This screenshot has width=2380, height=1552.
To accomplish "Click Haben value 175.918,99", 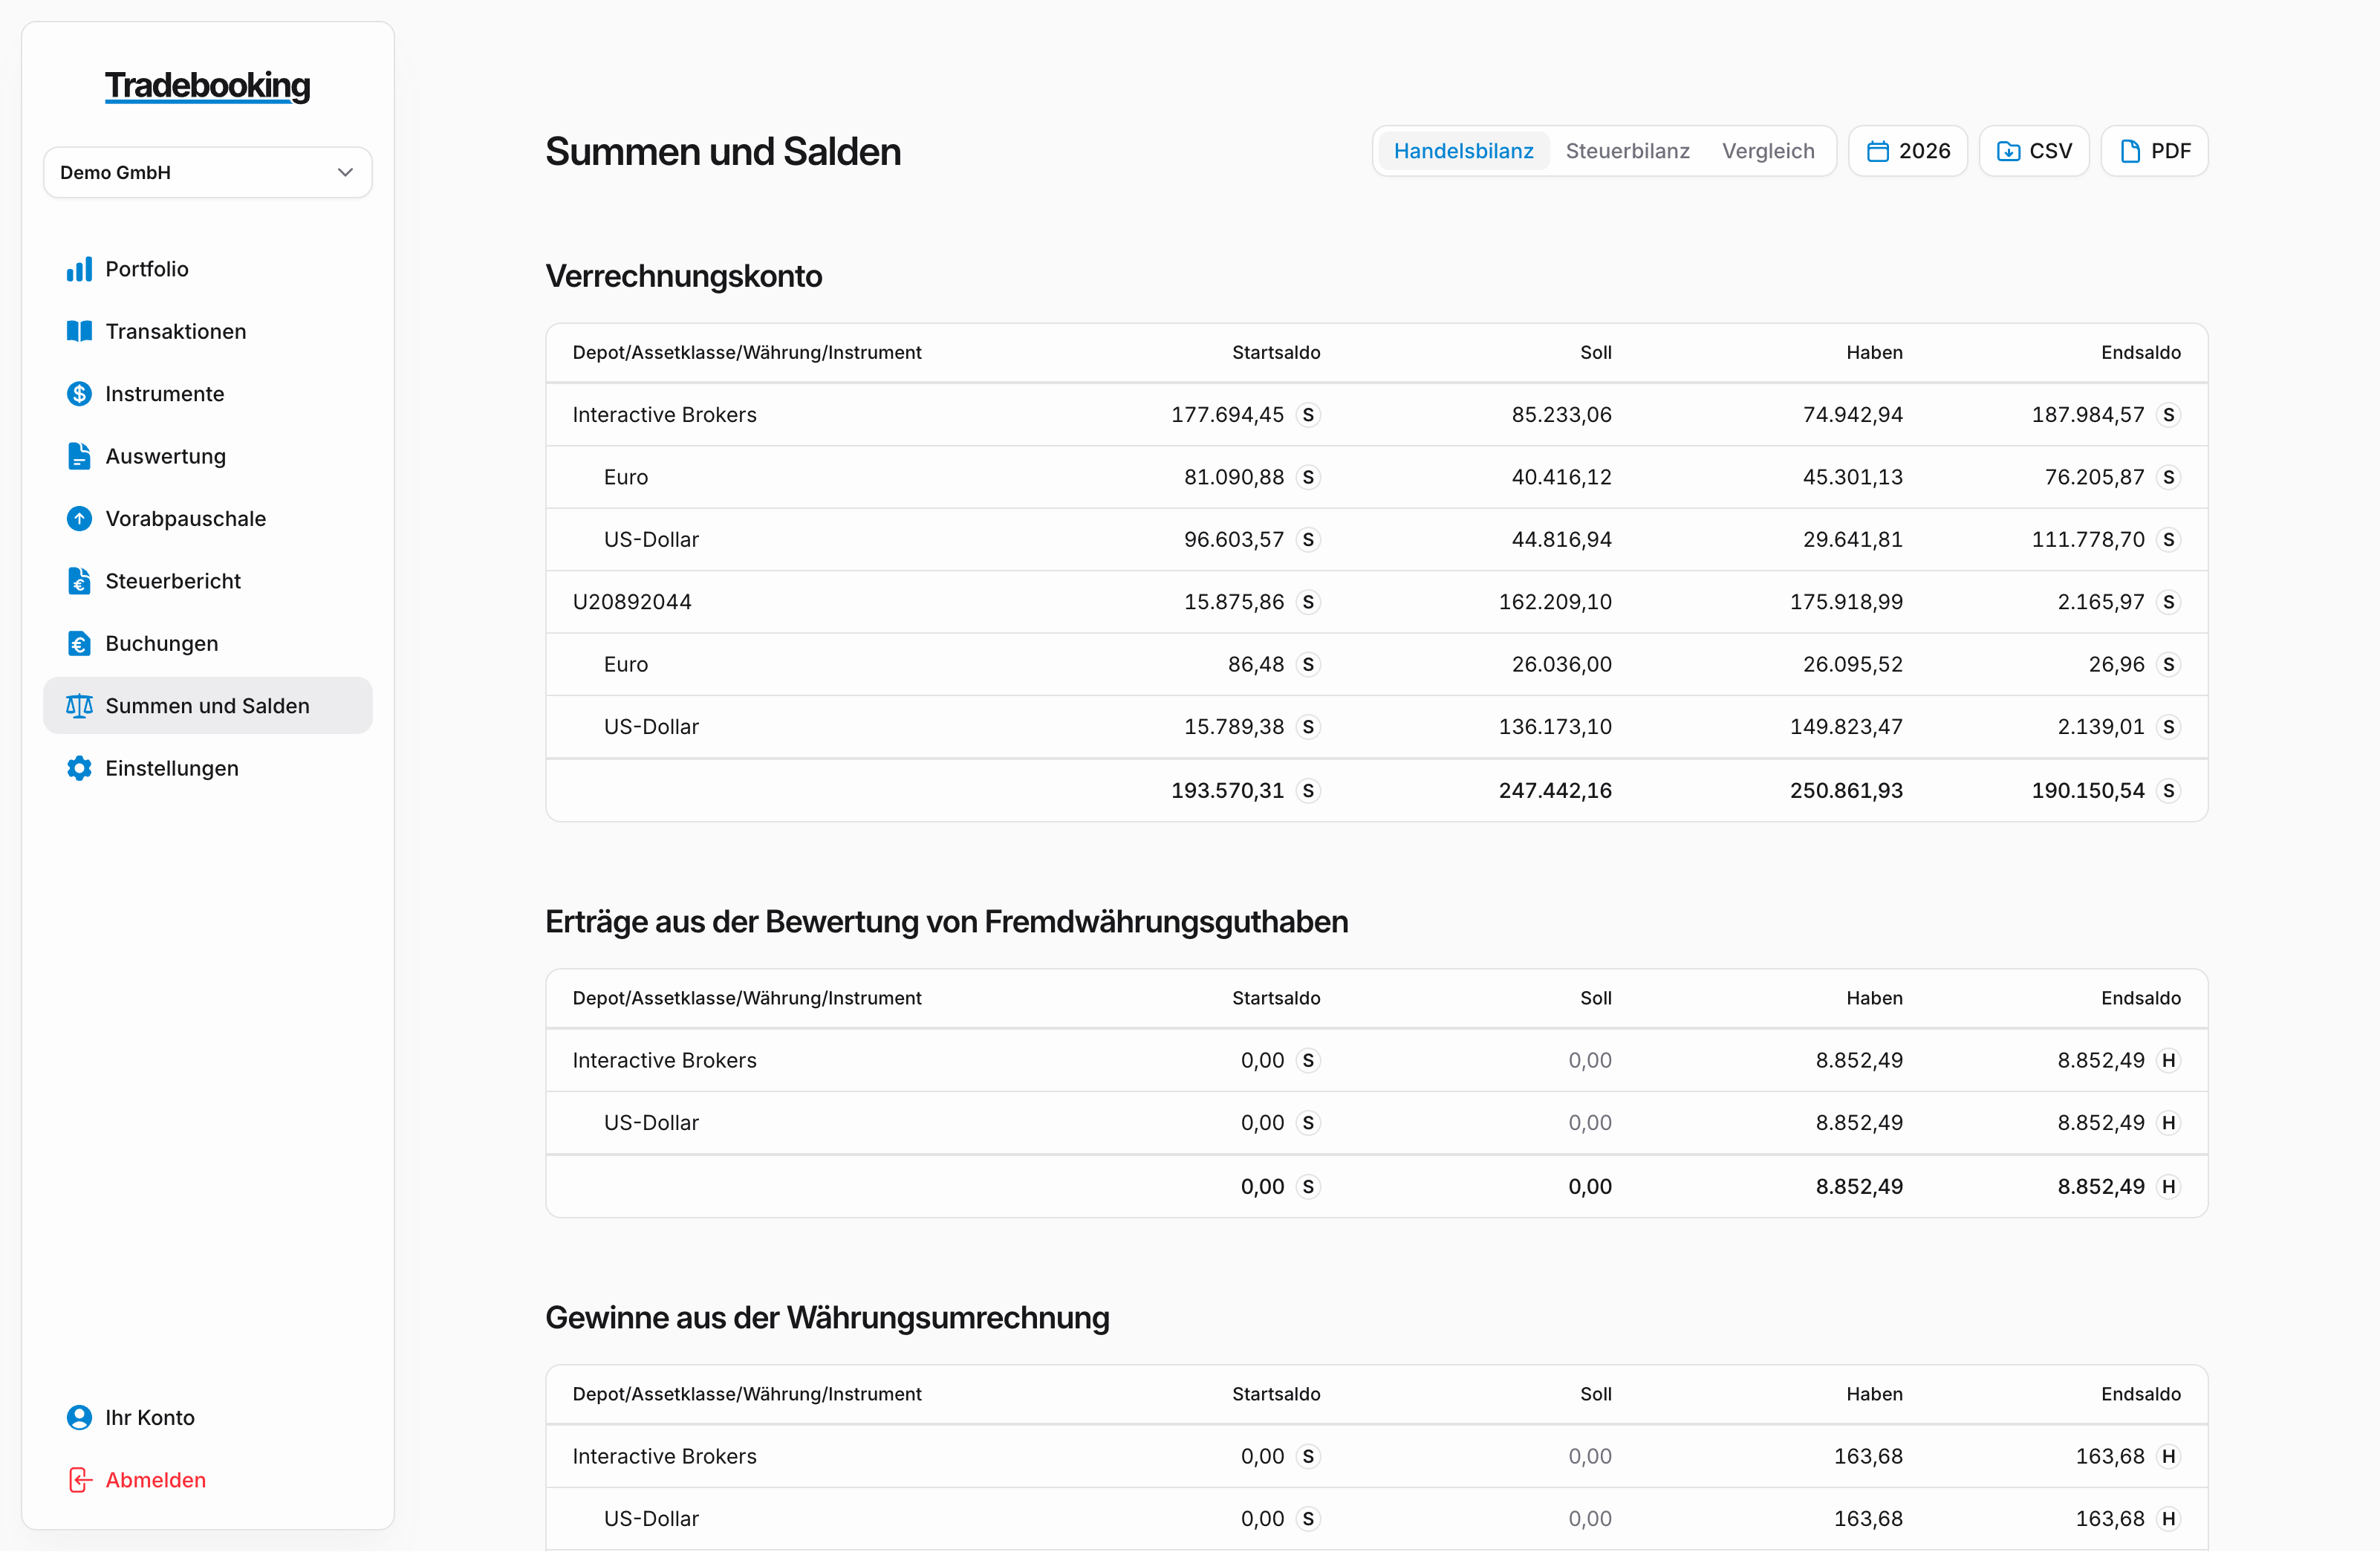I will click(x=1846, y=602).
